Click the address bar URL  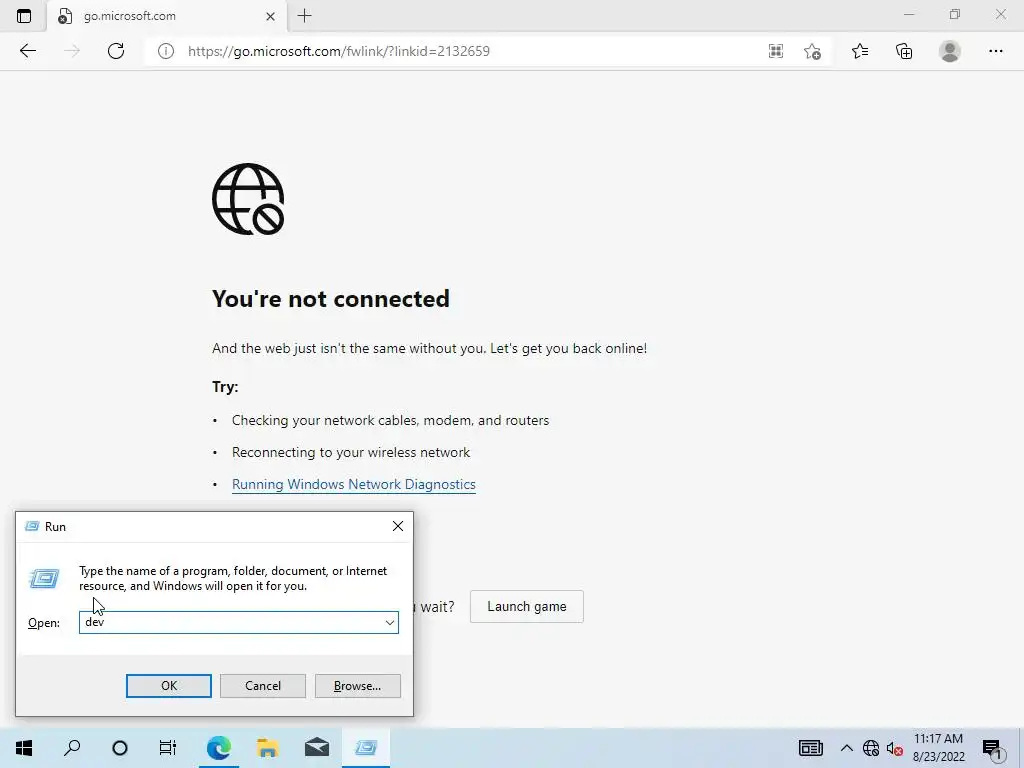pyautogui.click(x=339, y=51)
